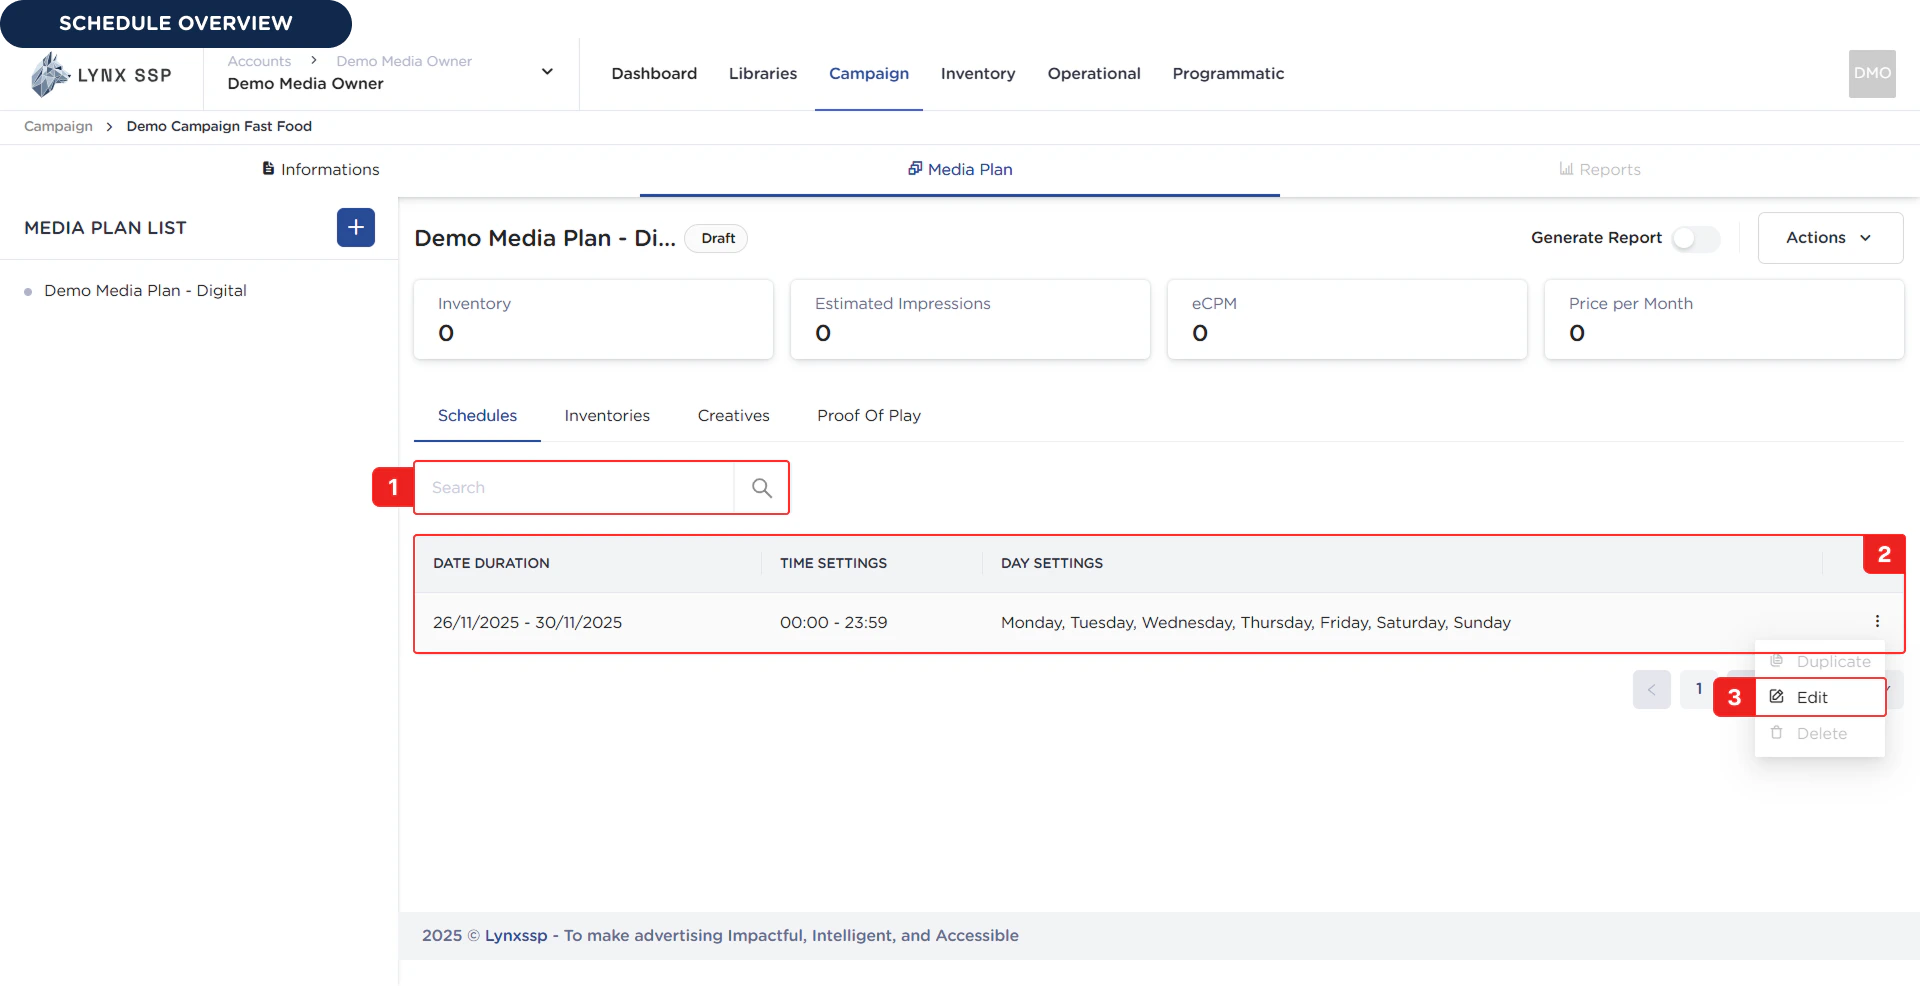Select the Campaign menu item
This screenshot has width=1920, height=986.
[869, 73]
